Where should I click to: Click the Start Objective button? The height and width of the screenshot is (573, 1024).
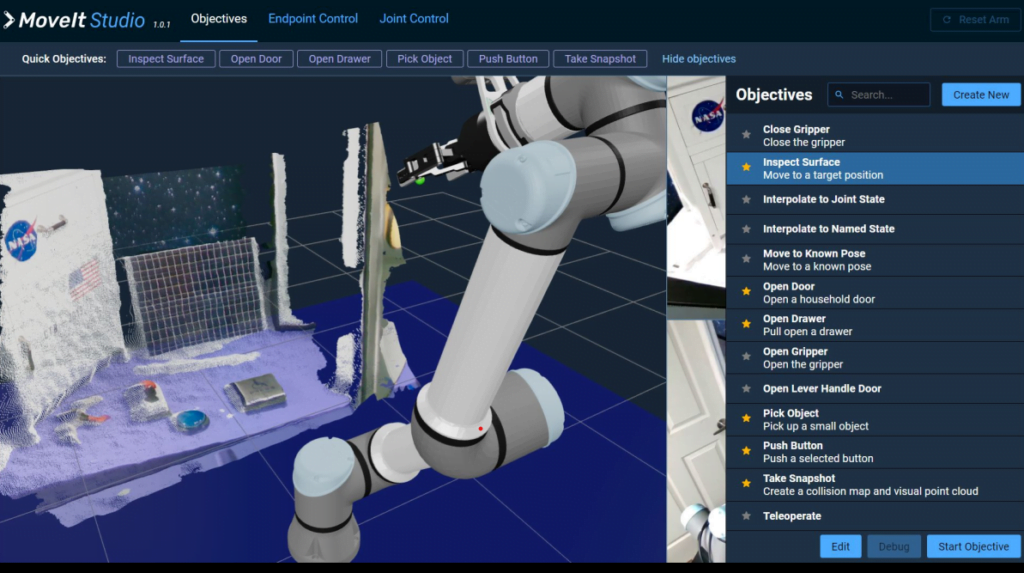tap(973, 546)
